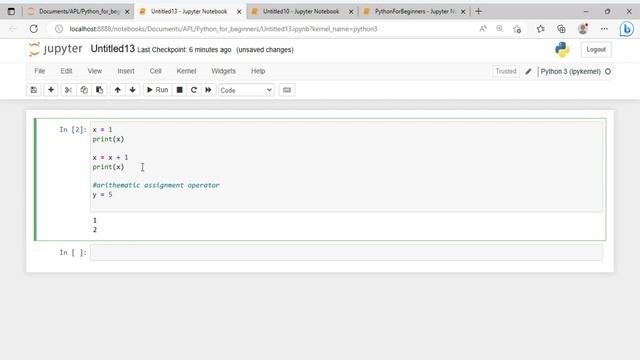Close the Untitled10 browser tab
The height and width of the screenshot is (360, 640).
click(x=351, y=12)
